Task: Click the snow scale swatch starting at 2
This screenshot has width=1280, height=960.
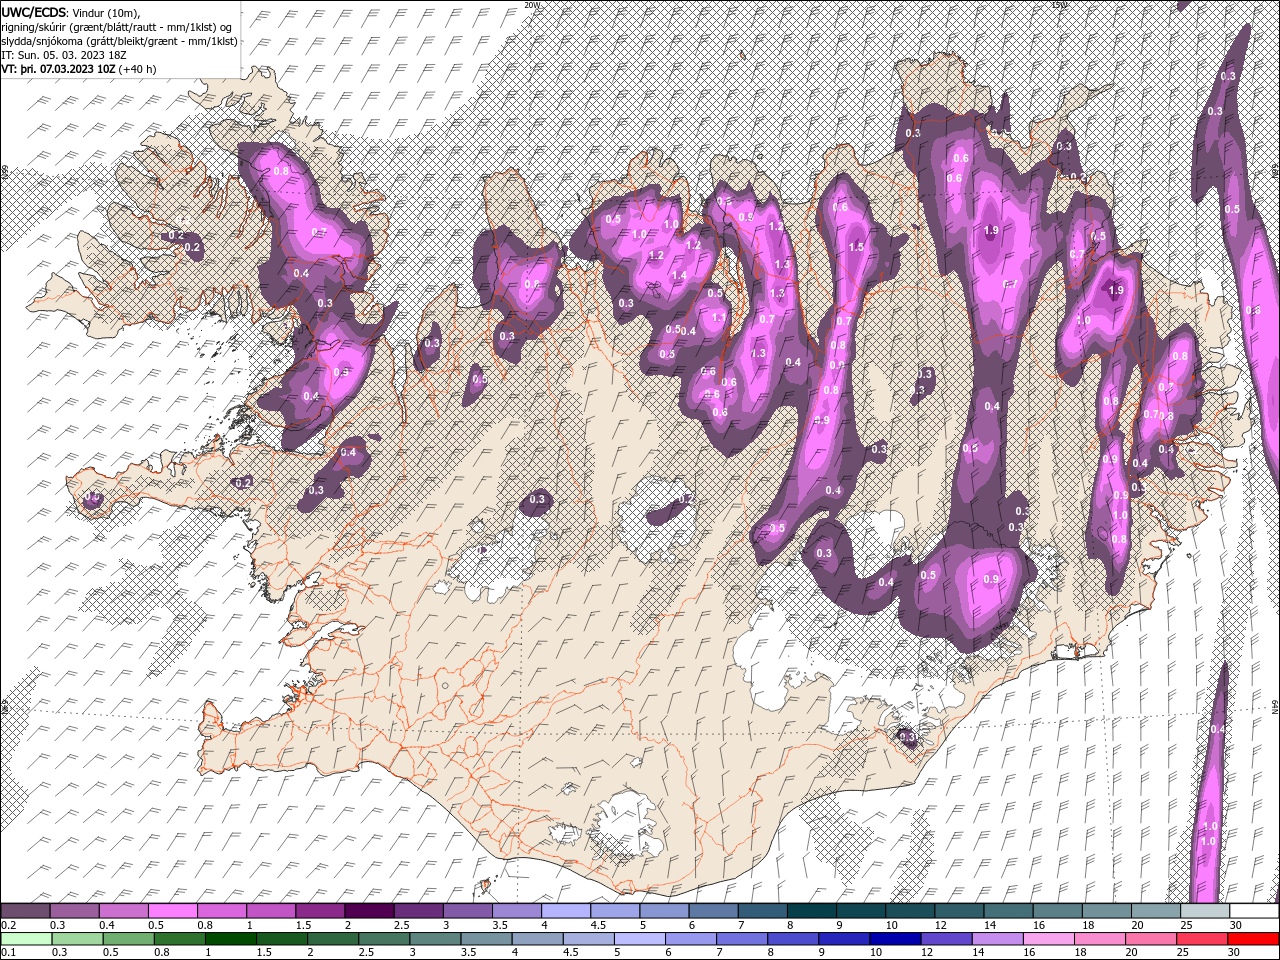Action: click(369, 911)
